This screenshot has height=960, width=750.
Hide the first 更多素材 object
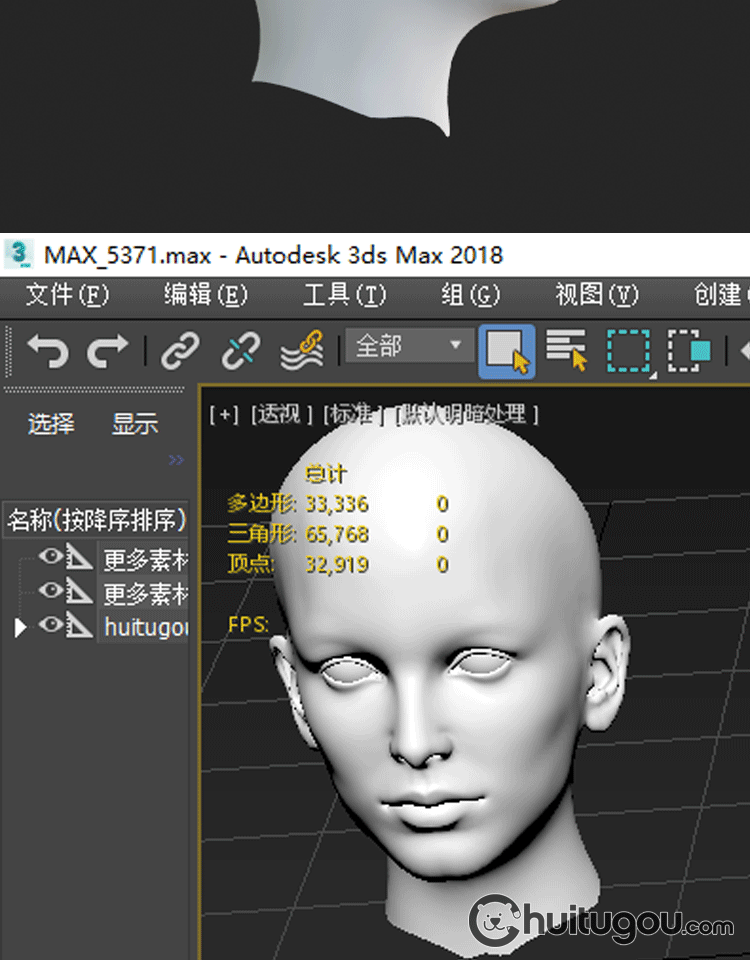pyautogui.click(x=51, y=556)
